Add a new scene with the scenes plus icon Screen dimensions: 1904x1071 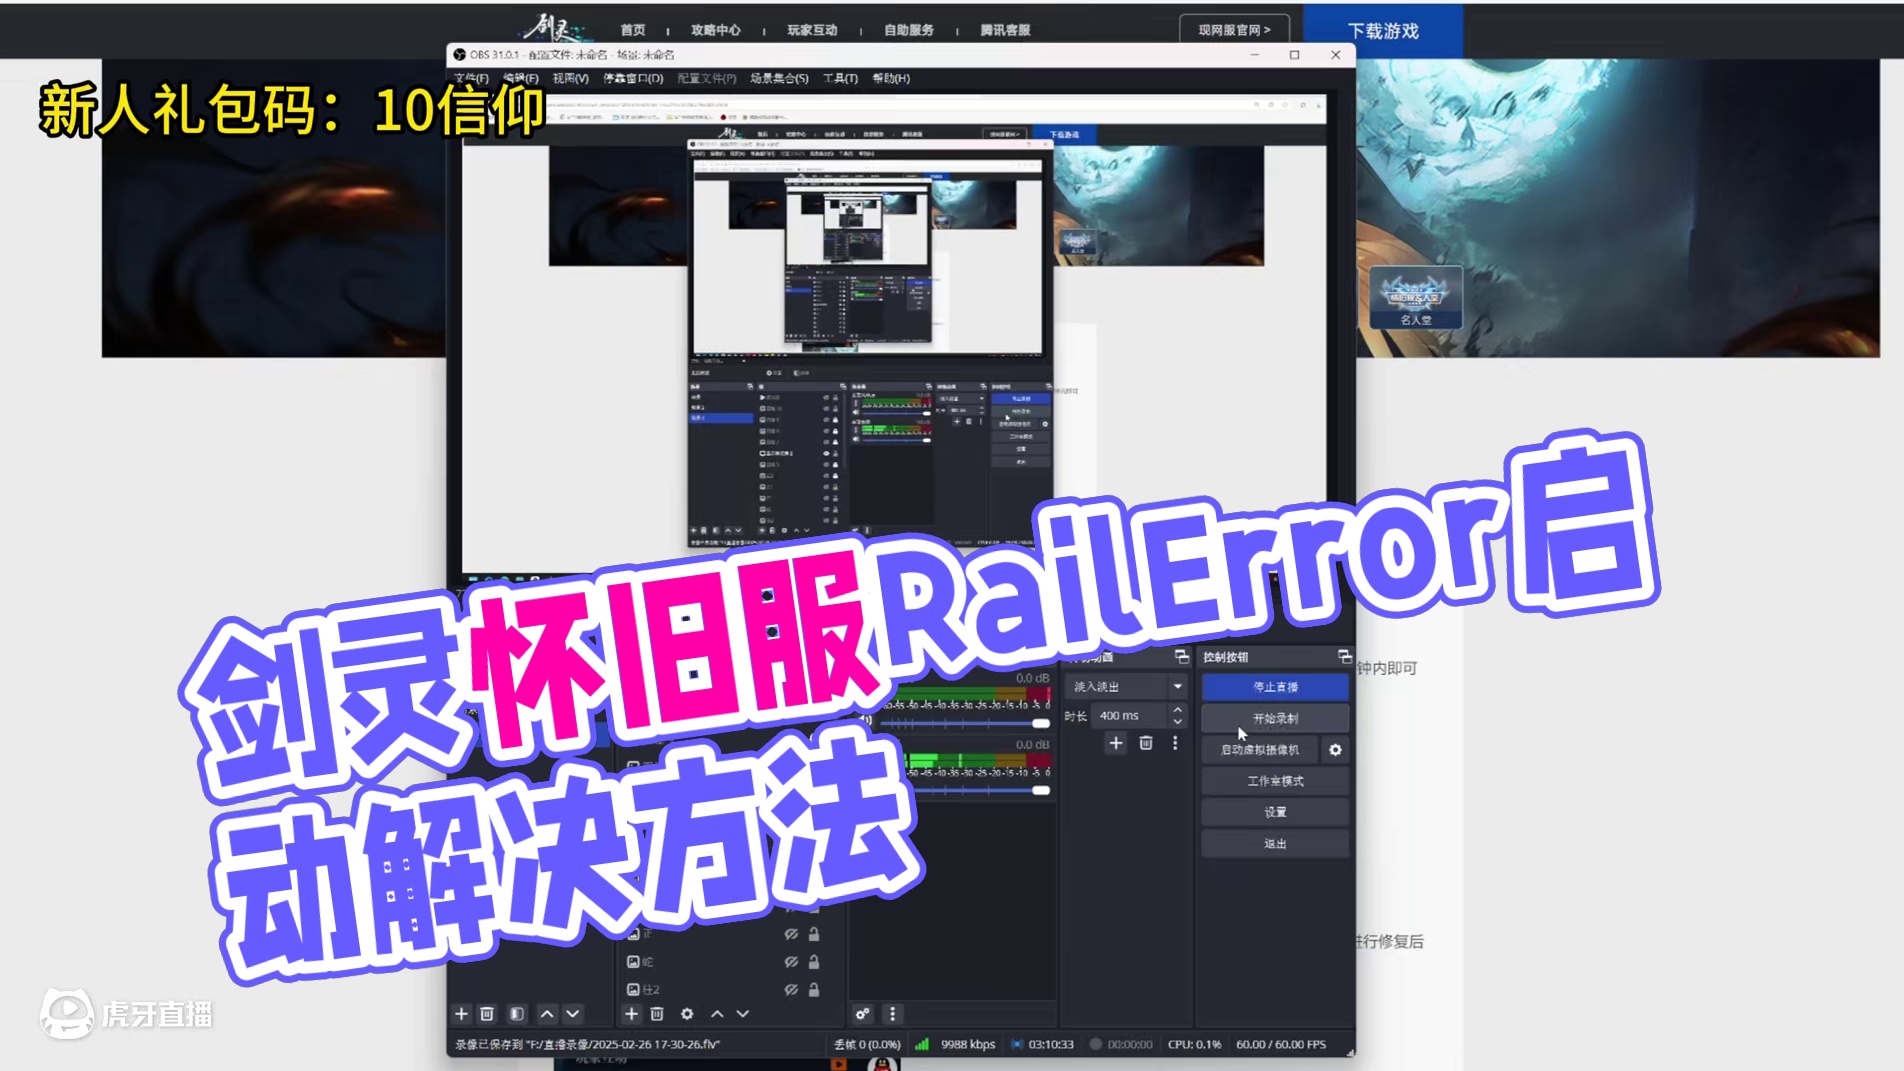point(461,1014)
